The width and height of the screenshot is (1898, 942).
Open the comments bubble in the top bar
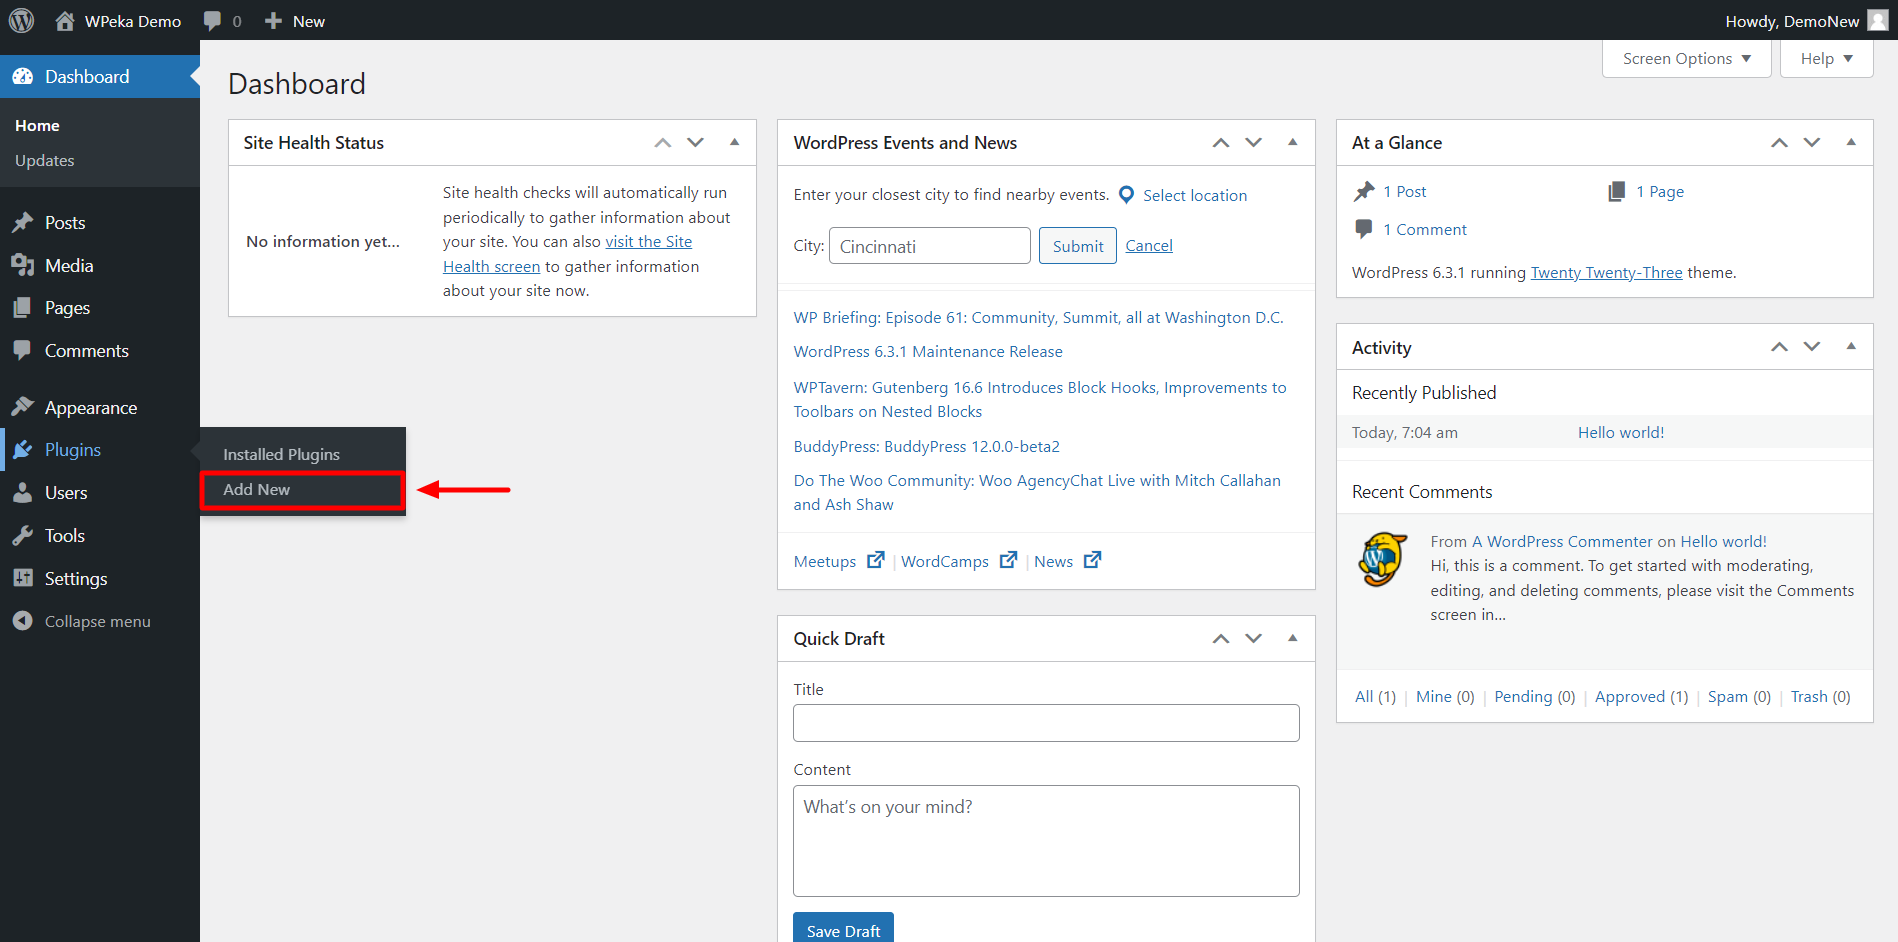(x=212, y=19)
